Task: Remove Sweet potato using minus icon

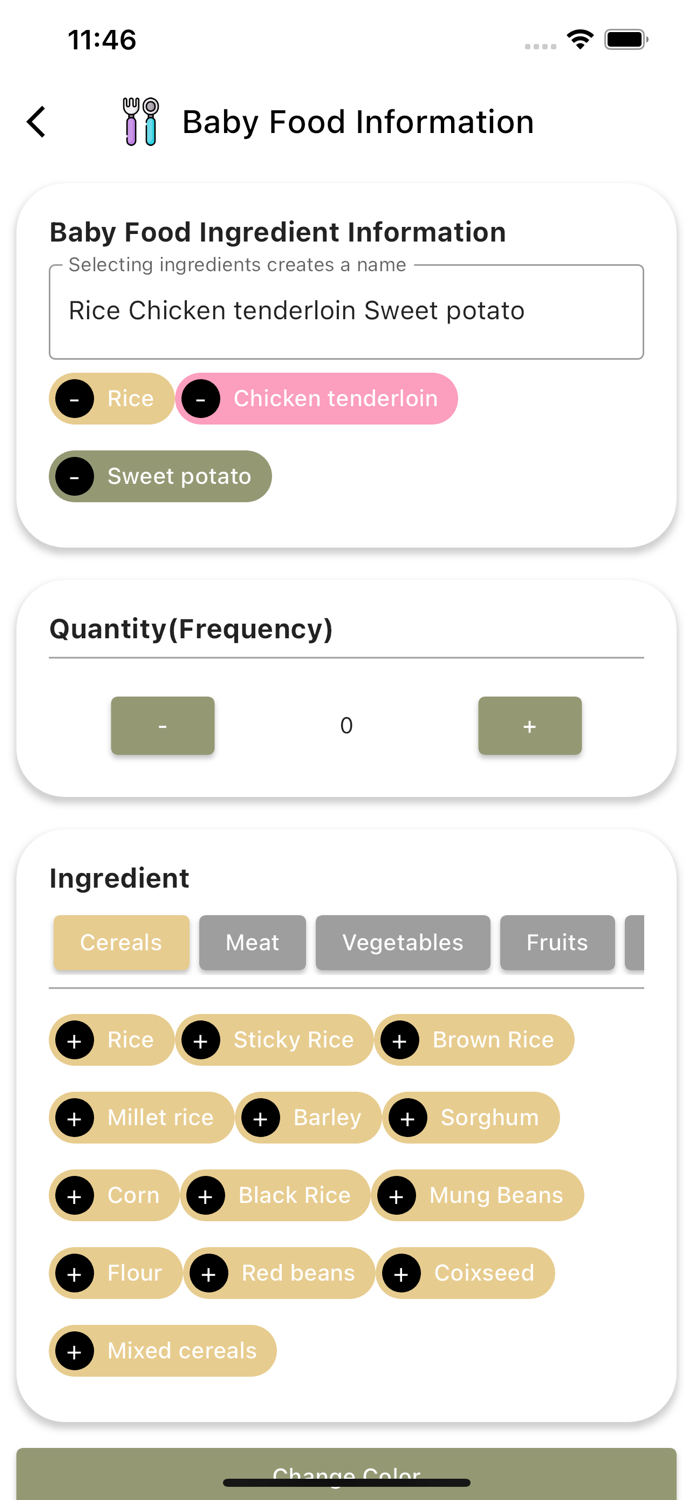Action: [x=74, y=476]
